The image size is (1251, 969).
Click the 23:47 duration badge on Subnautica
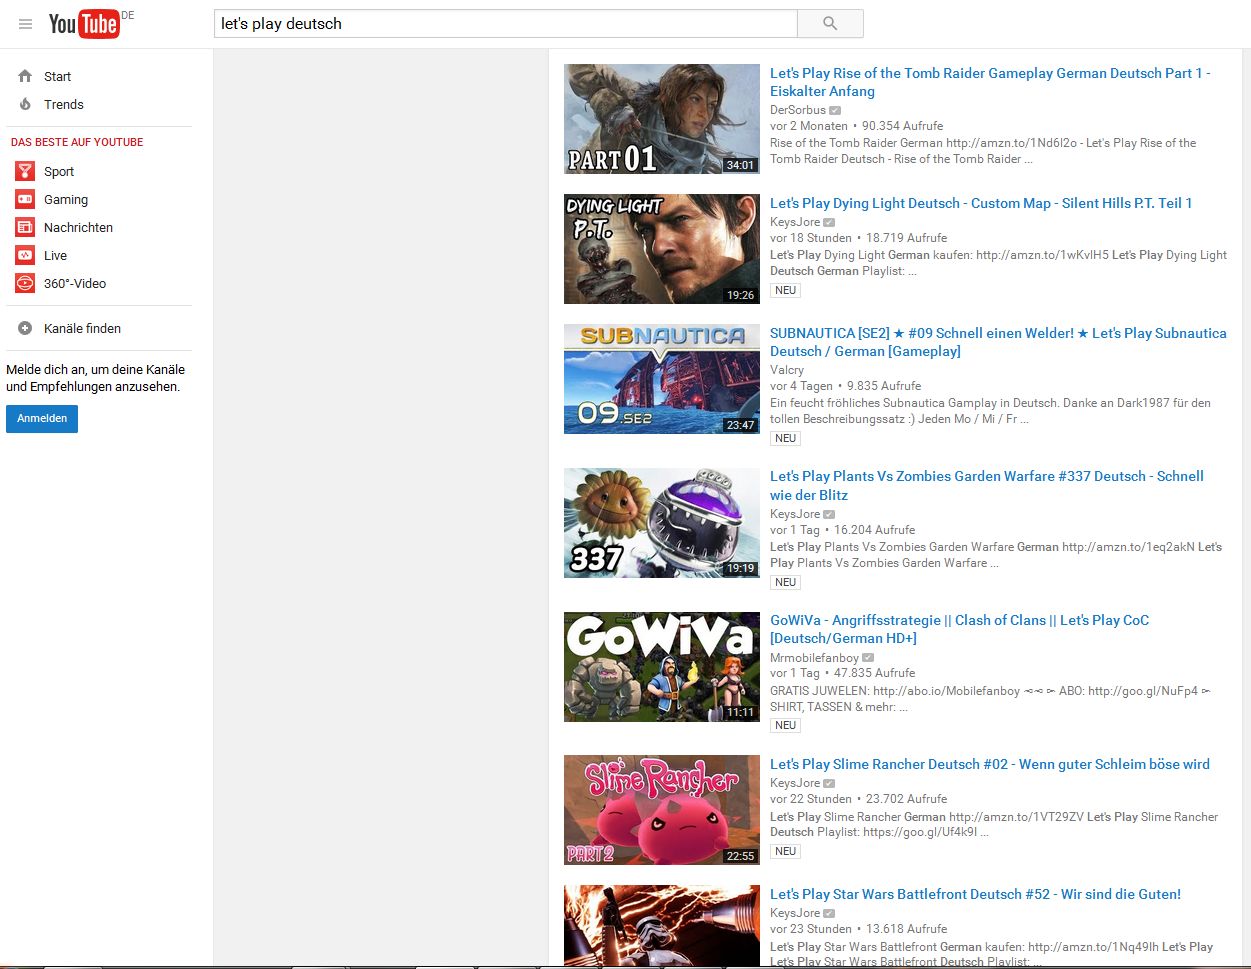pyautogui.click(x=740, y=425)
